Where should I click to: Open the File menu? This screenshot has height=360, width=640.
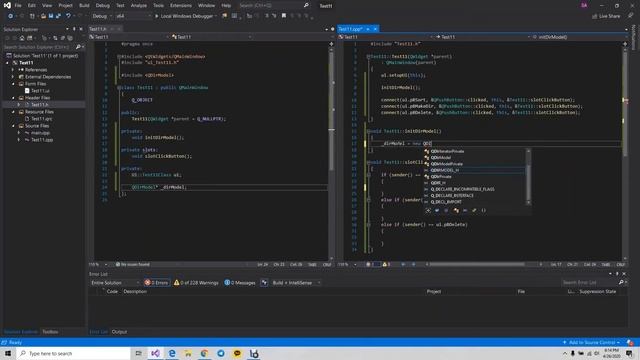pos(18,6)
